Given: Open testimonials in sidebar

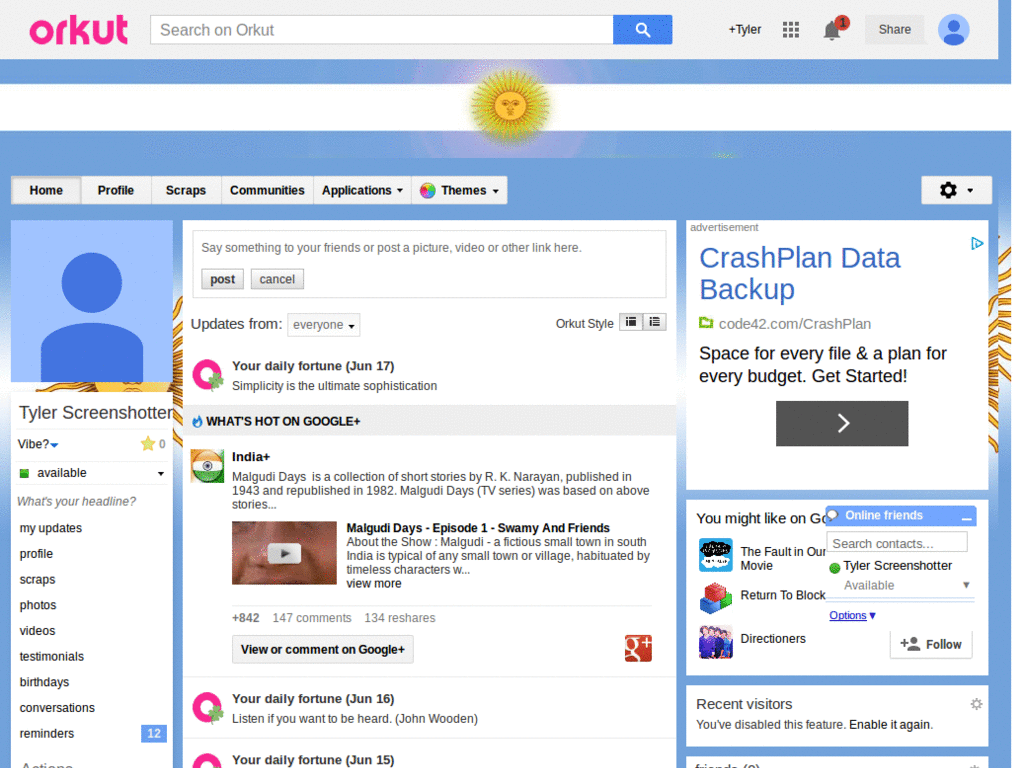Looking at the screenshot, I should click(x=52, y=656).
